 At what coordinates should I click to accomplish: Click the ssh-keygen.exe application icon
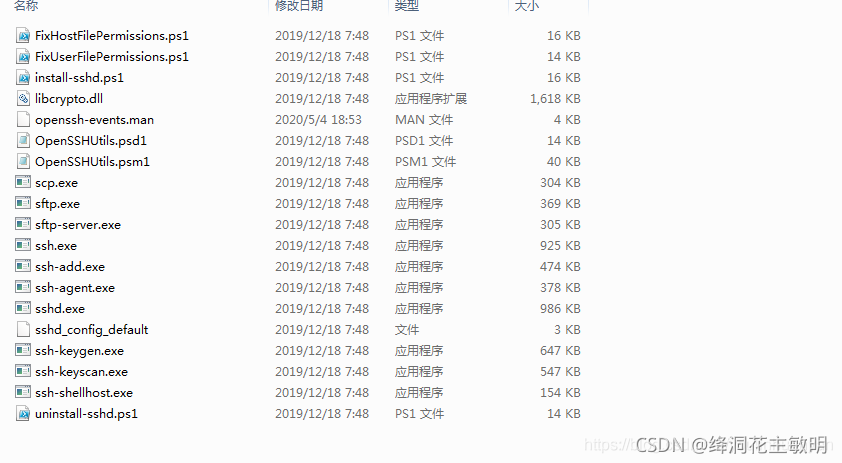(23, 350)
